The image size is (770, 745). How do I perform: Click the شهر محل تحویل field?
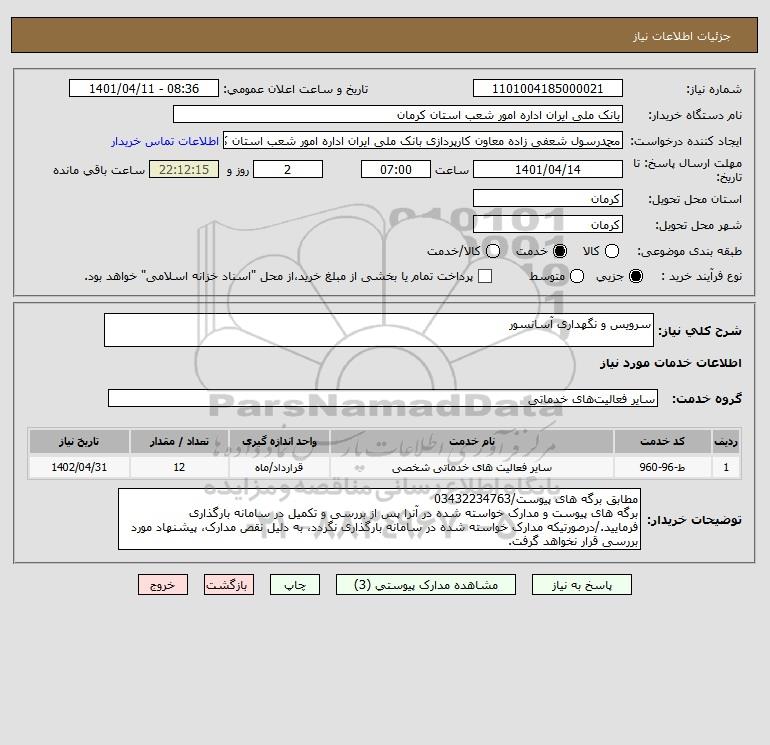(548, 225)
